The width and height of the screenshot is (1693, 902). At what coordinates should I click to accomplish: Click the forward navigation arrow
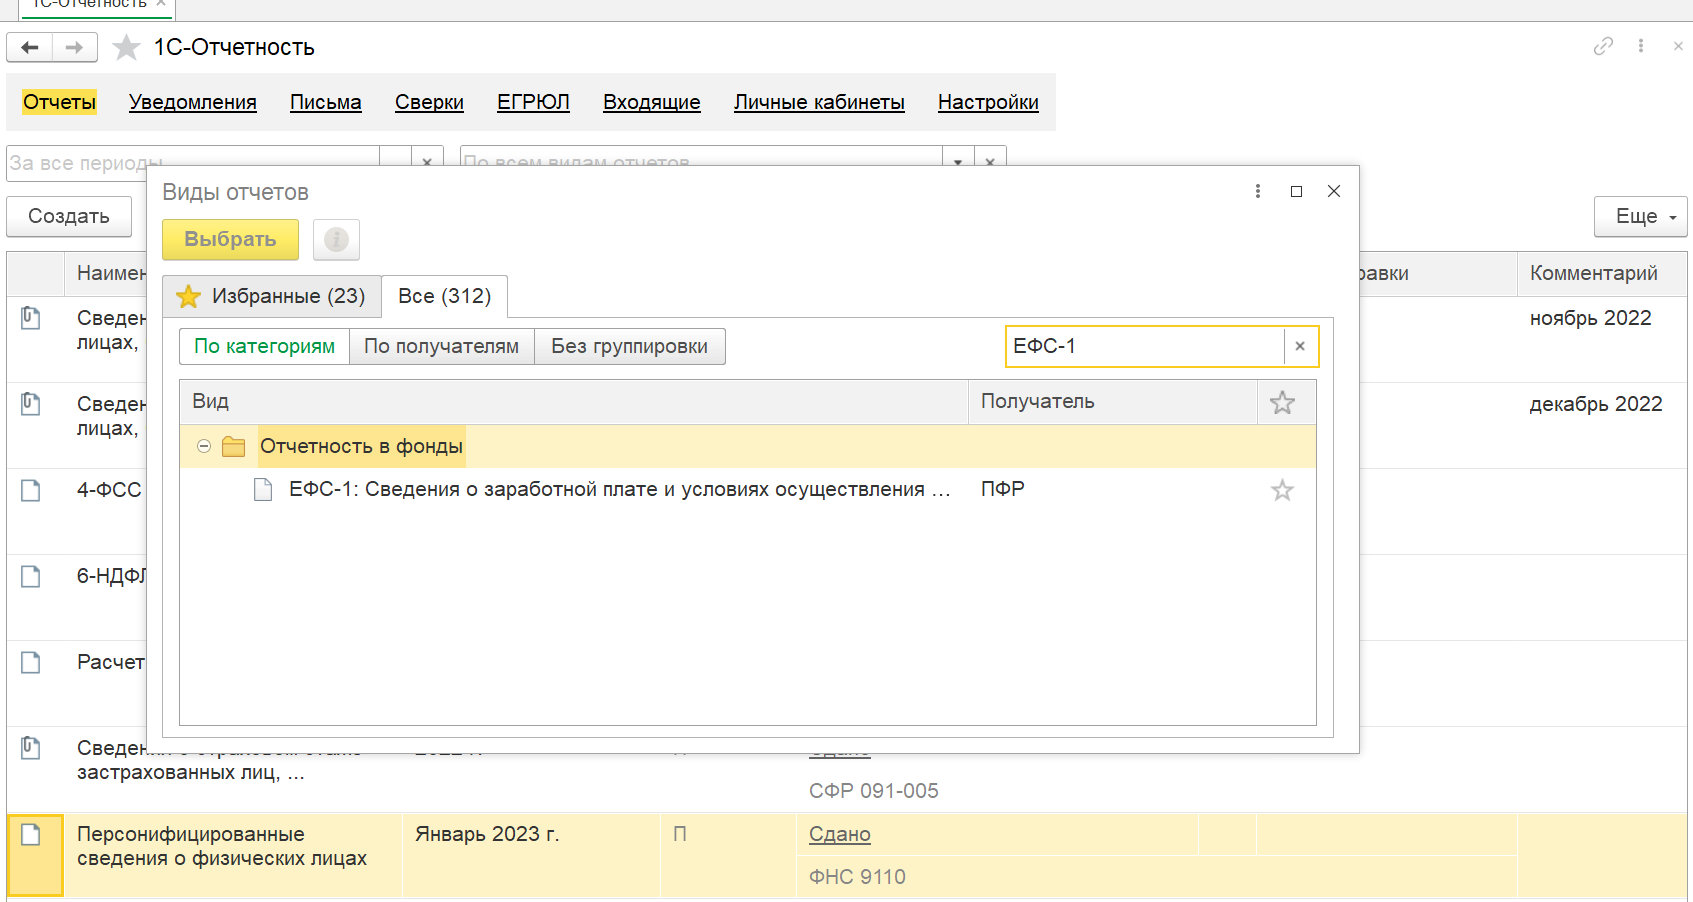(x=75, y=47)
